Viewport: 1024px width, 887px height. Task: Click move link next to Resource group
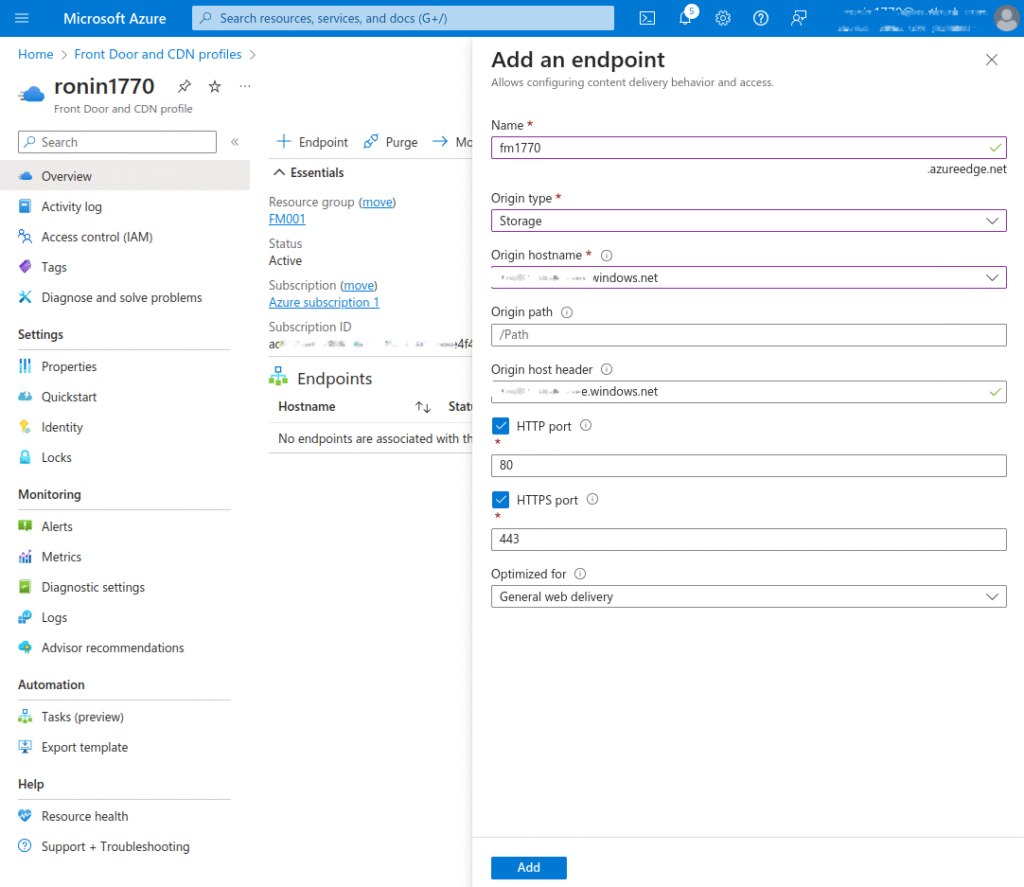click(377, 202)
